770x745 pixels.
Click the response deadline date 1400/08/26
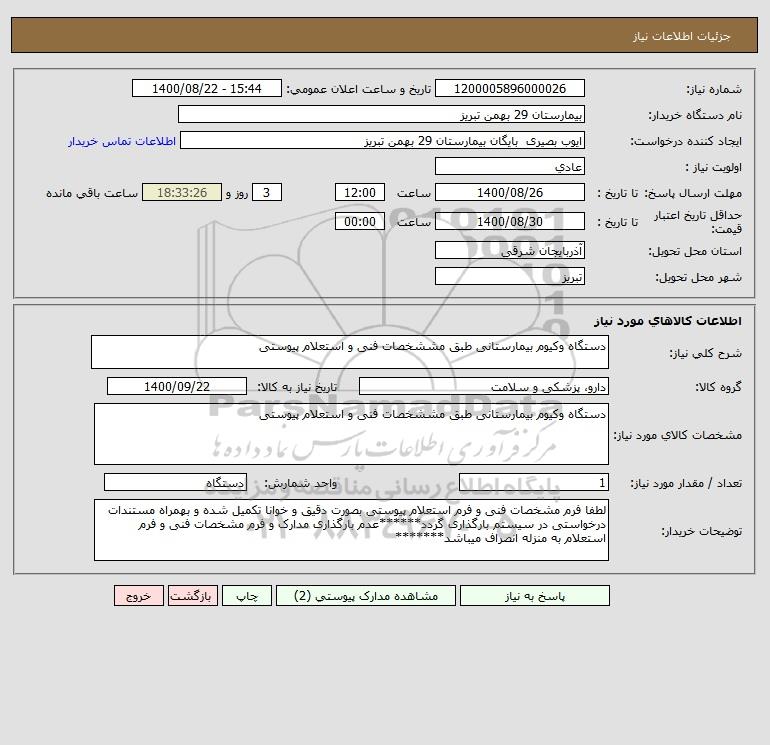(x=510, y=193)
